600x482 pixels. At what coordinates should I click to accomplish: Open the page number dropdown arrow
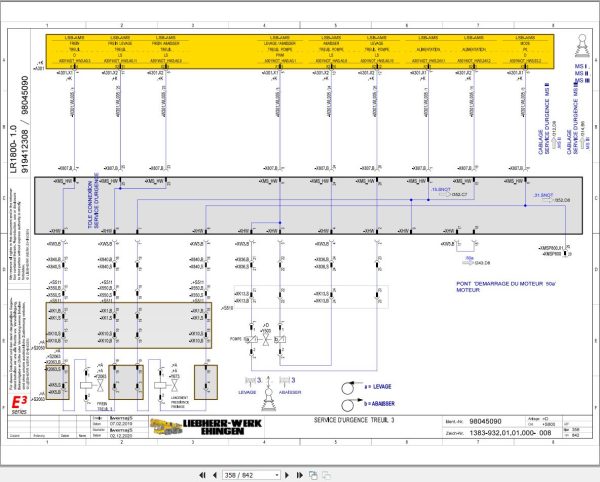[x=277, y=475]
